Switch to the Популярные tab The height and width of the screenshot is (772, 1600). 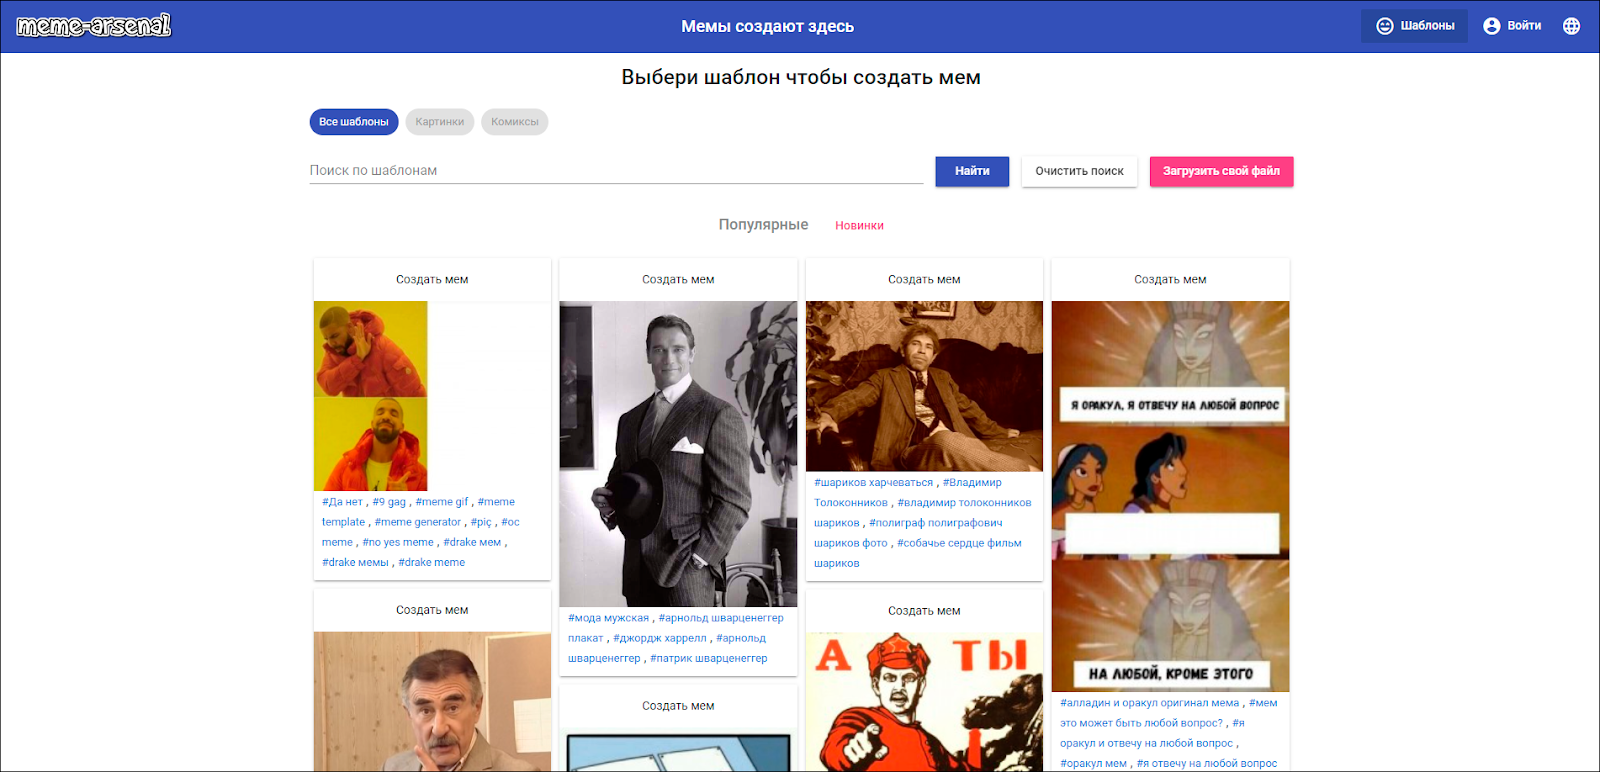point(763,225)
